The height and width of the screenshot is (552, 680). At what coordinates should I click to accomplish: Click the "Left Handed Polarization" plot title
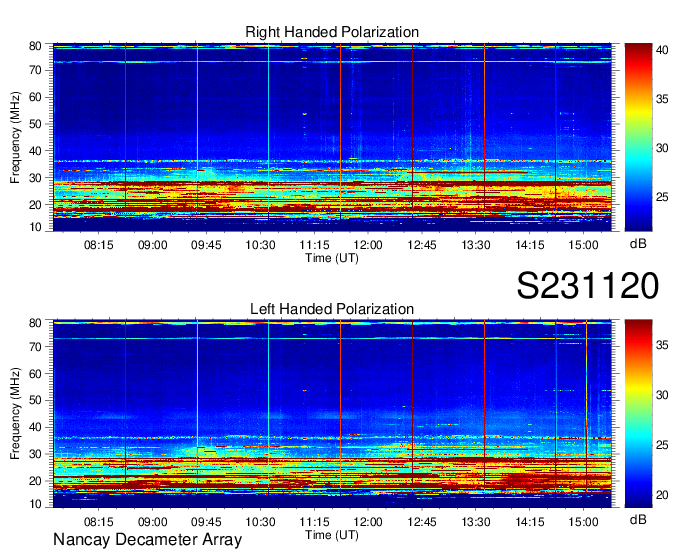coord(332,309)
